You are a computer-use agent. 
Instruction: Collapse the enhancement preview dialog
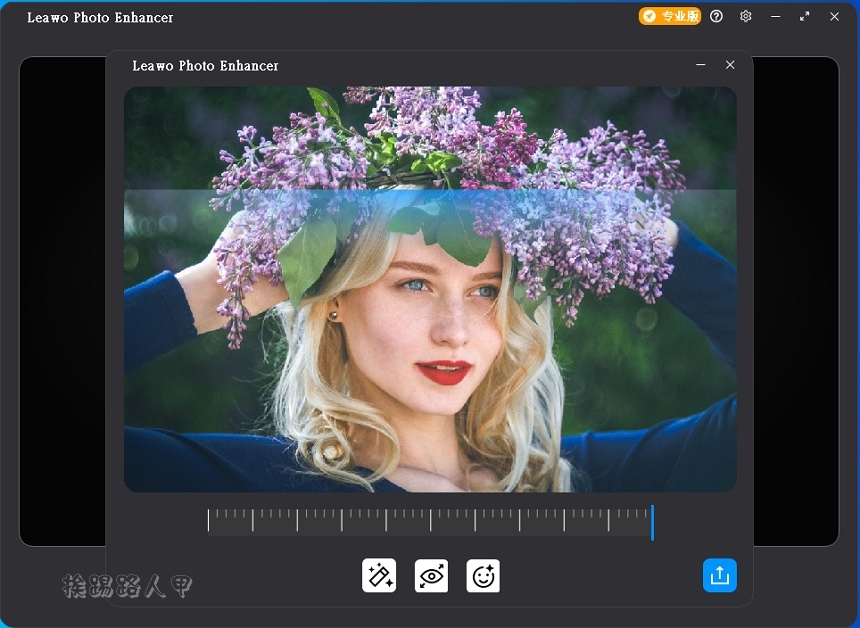(701, 64)
